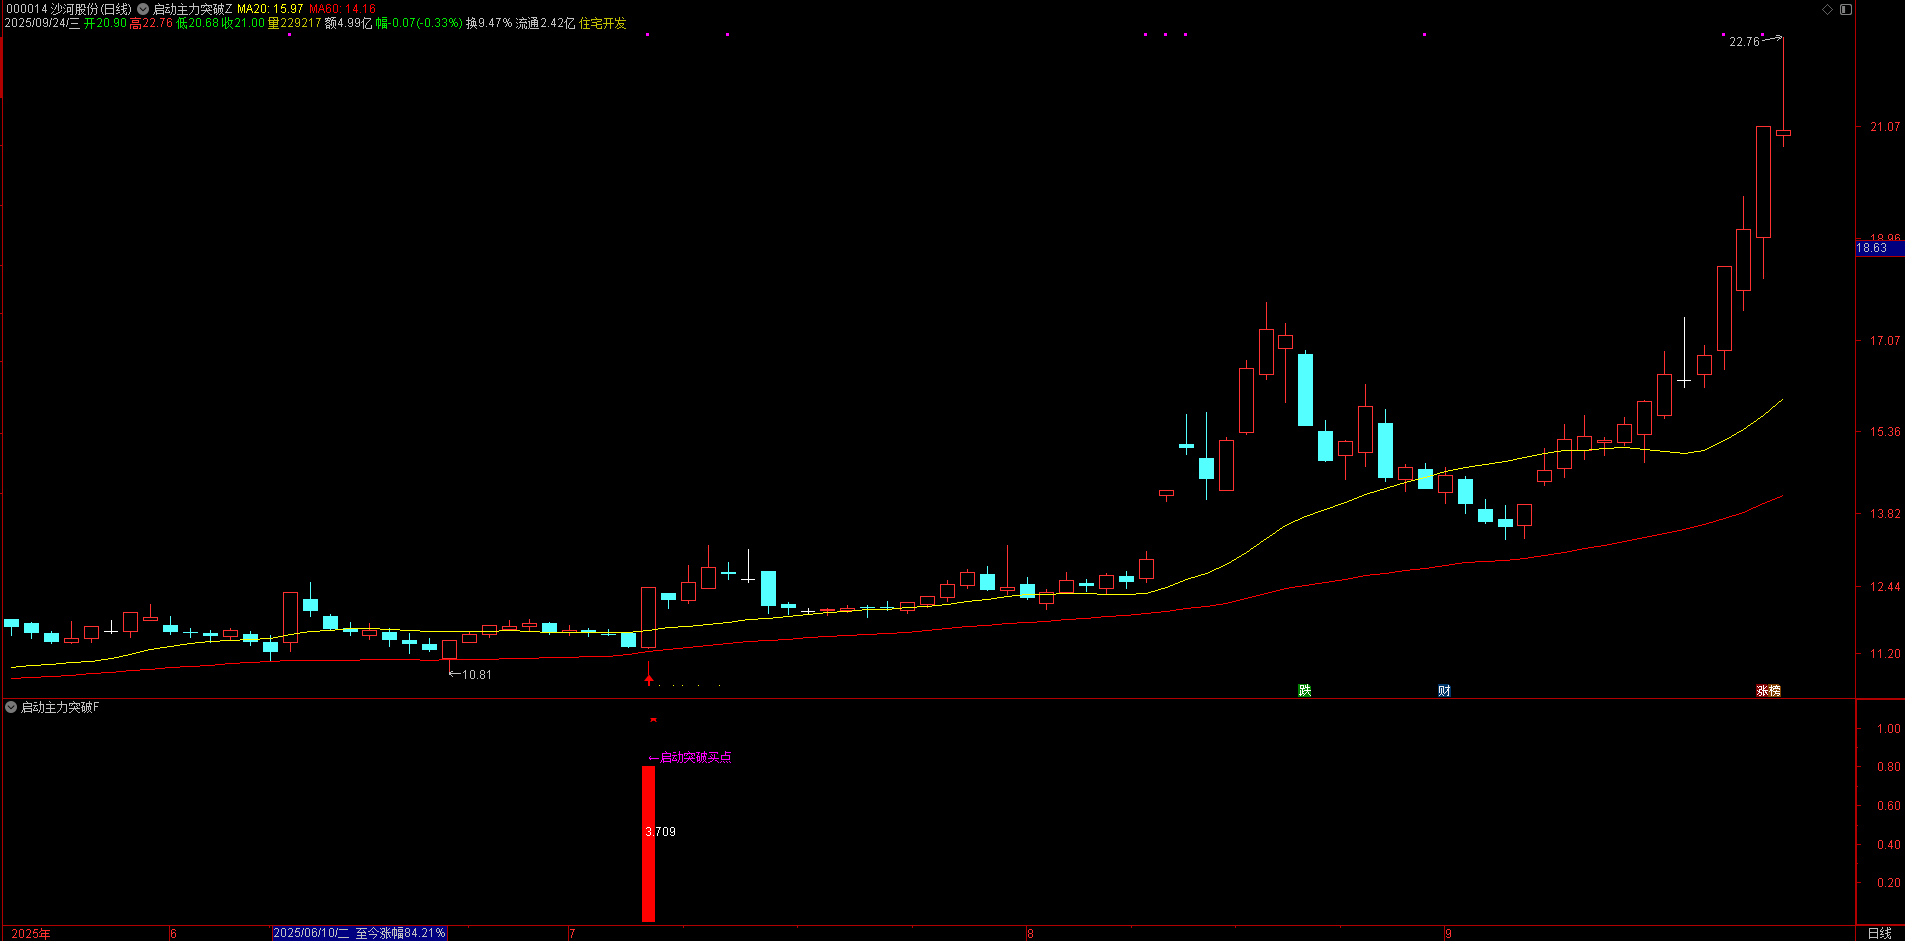Viewport: 1905px width, 941px height.
Task: Click the 000014 沙河股份 stock title
Action: (68, 9)
